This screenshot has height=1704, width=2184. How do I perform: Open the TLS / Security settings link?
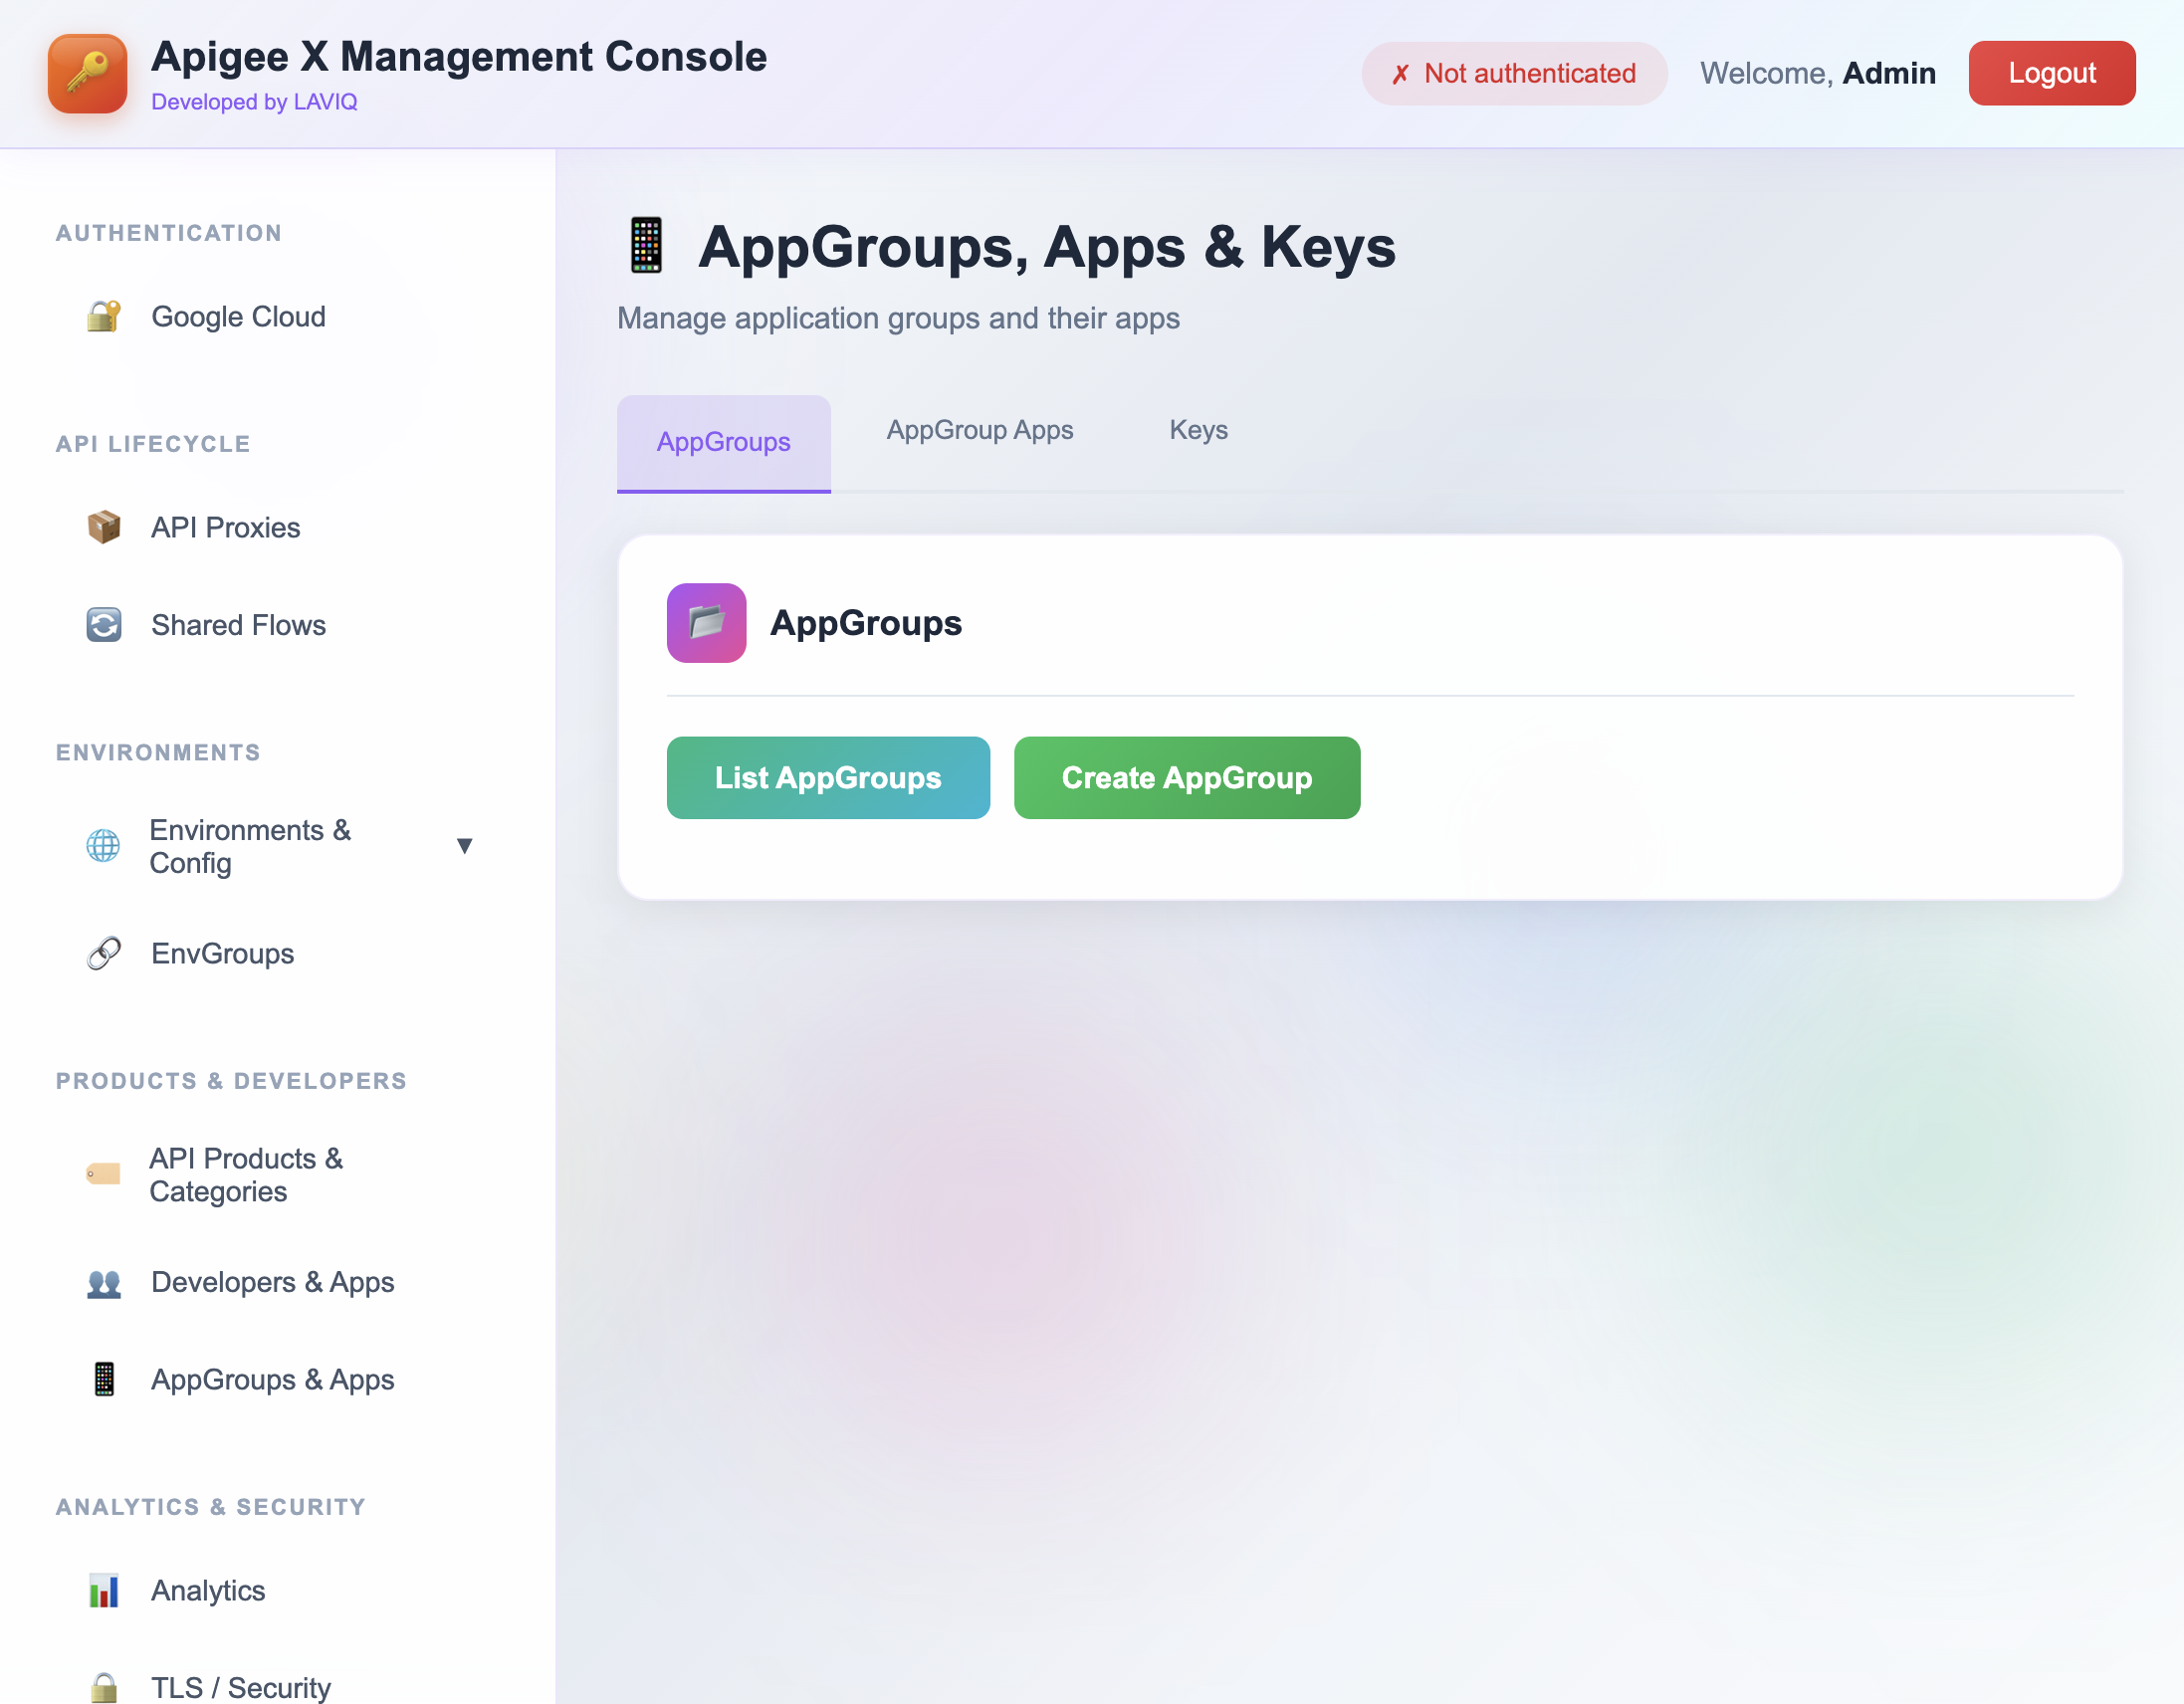pyautogui.click(x=240, y=1686)
